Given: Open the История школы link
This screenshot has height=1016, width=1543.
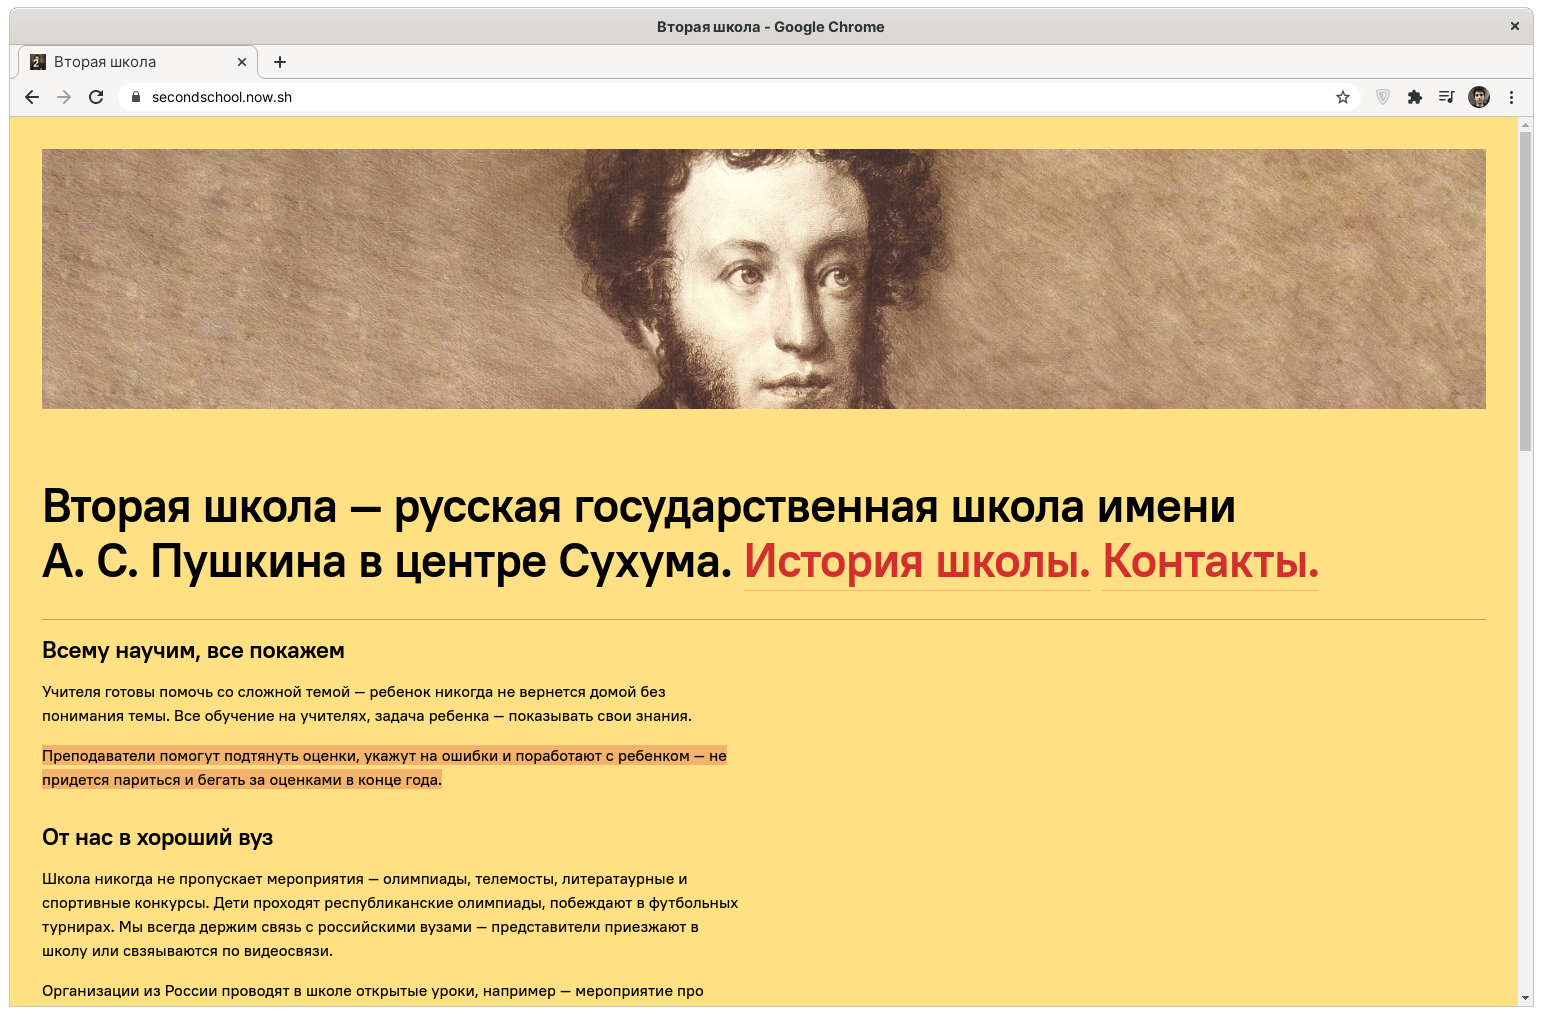Looking at the screenshot, I should tap(917, 562).
